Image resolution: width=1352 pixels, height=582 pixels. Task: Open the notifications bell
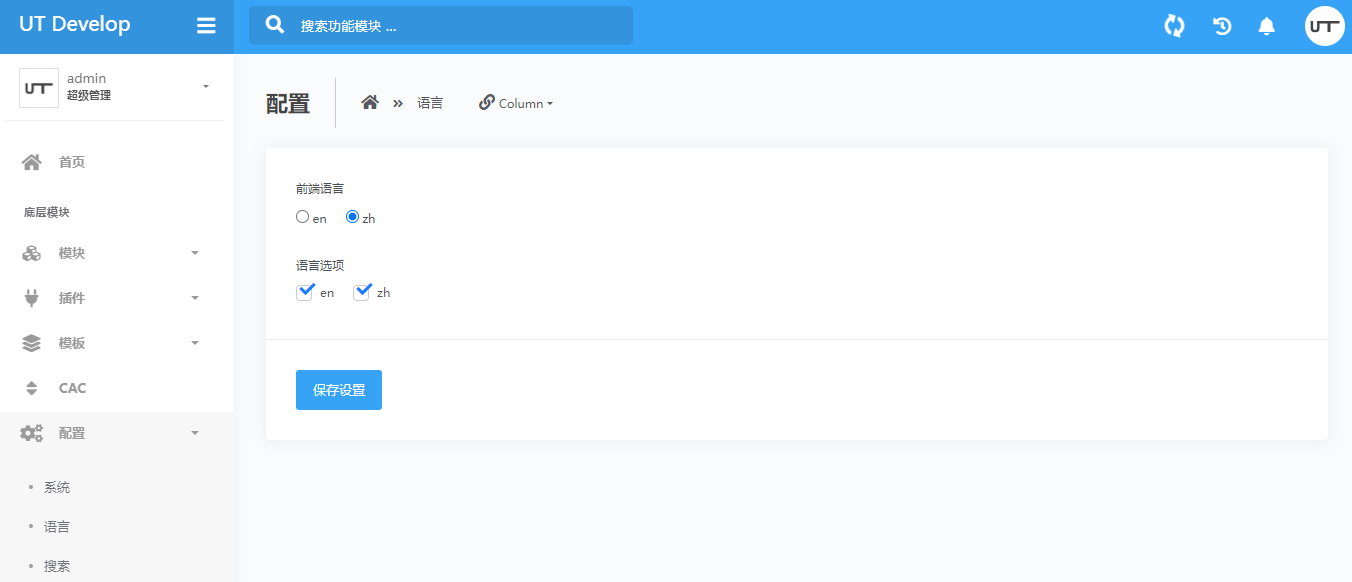click(1266, 26)
